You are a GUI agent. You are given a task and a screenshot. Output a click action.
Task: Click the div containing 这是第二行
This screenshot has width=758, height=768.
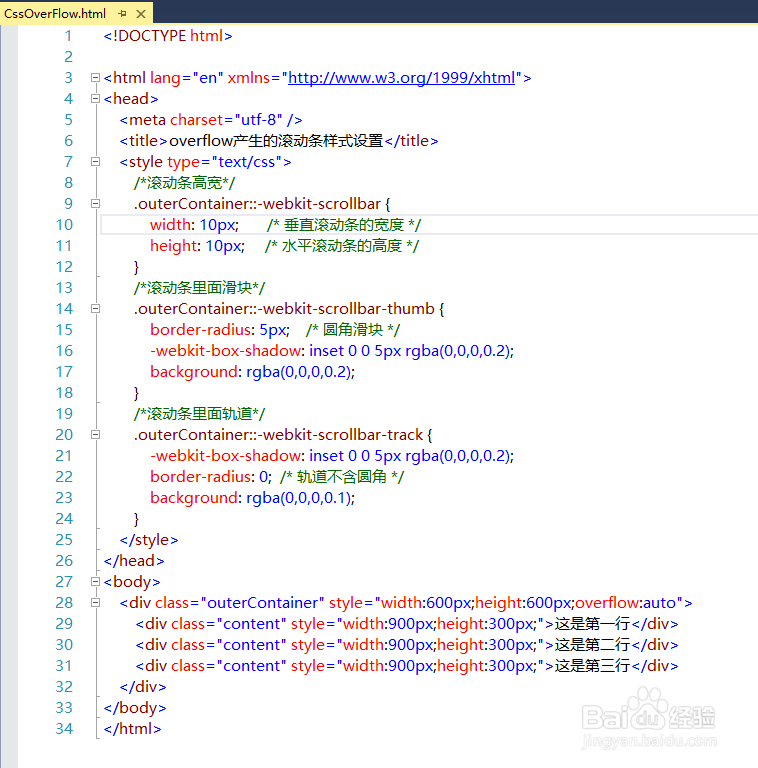pos(407,645)
